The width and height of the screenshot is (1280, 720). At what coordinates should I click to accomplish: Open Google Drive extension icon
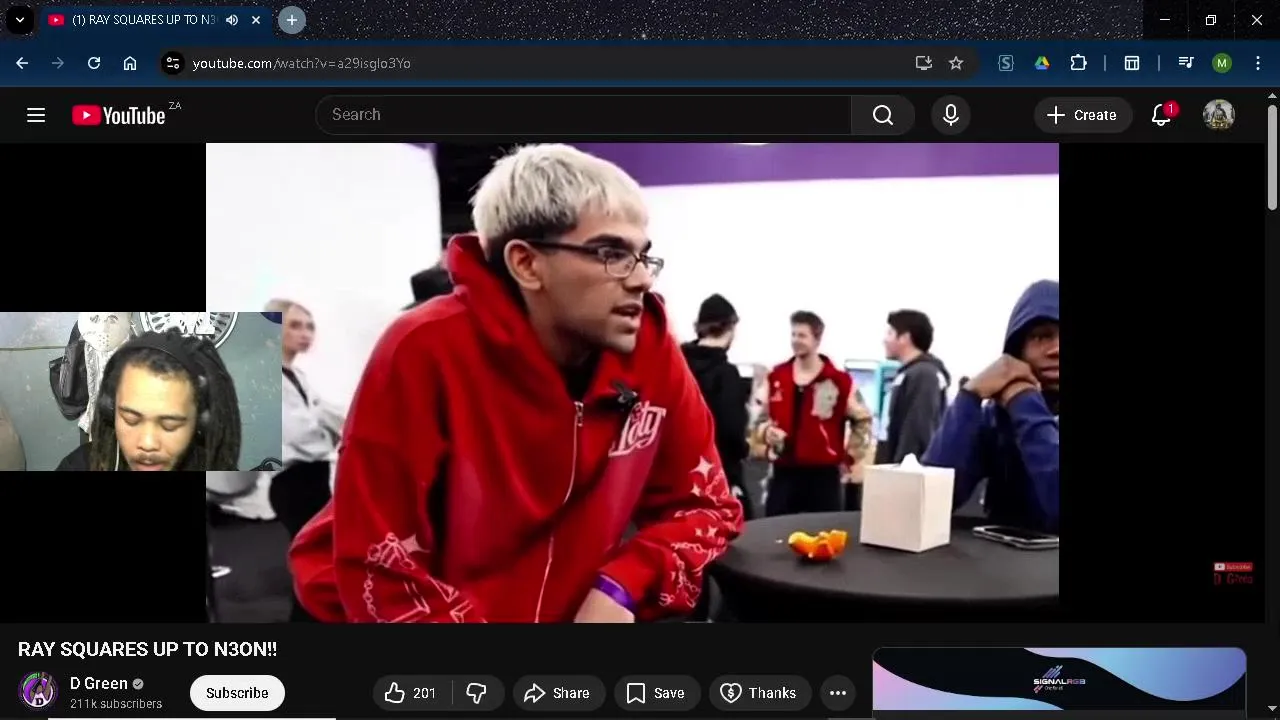pyautogui.click(x=1042, y=63)
